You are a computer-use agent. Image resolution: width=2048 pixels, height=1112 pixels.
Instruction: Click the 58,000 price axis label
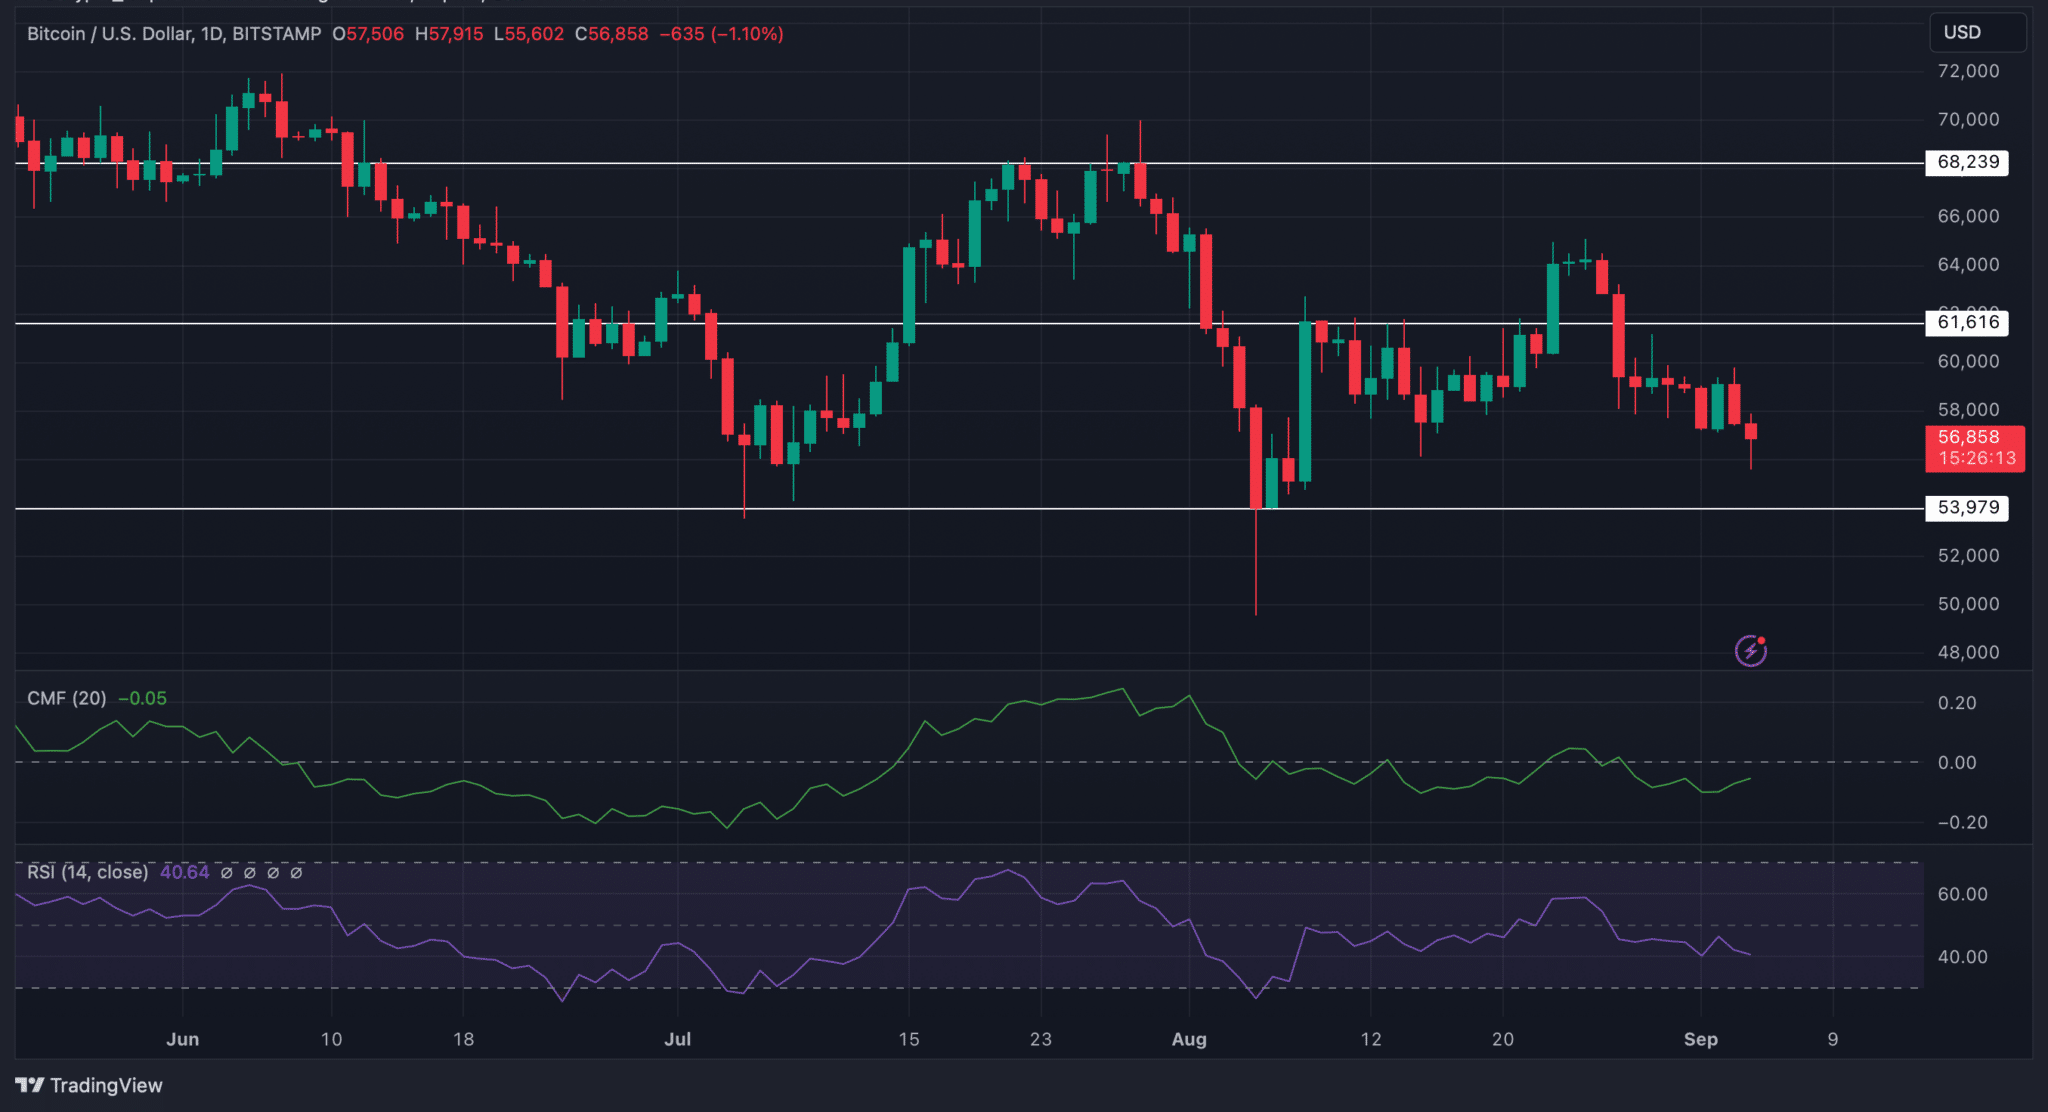[x=1968, y=410]
